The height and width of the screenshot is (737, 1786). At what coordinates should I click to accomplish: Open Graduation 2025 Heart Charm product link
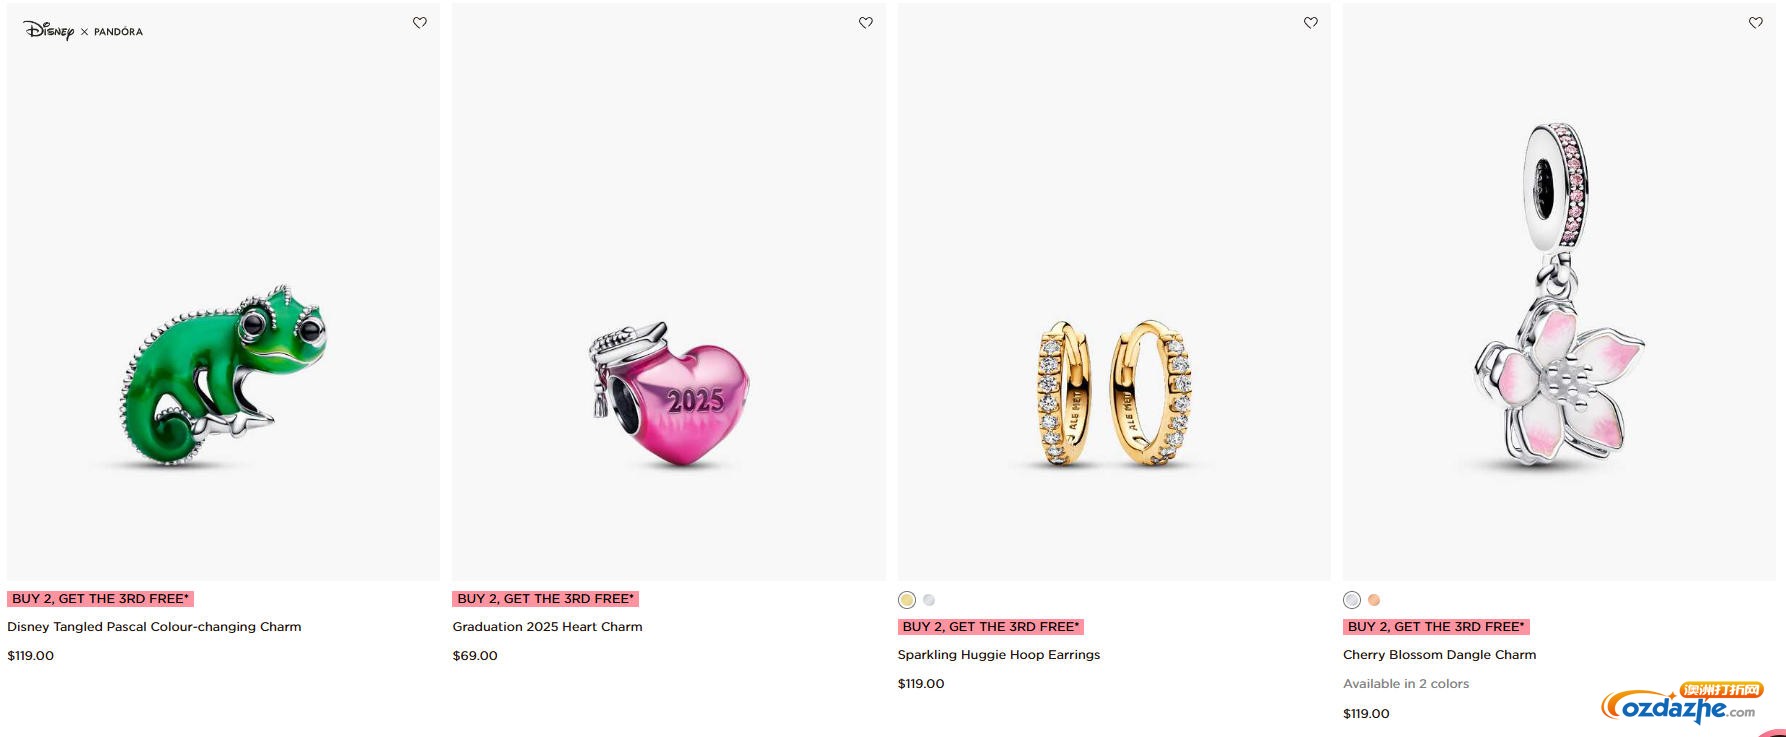pyautogui.click(x=547, y=627)
